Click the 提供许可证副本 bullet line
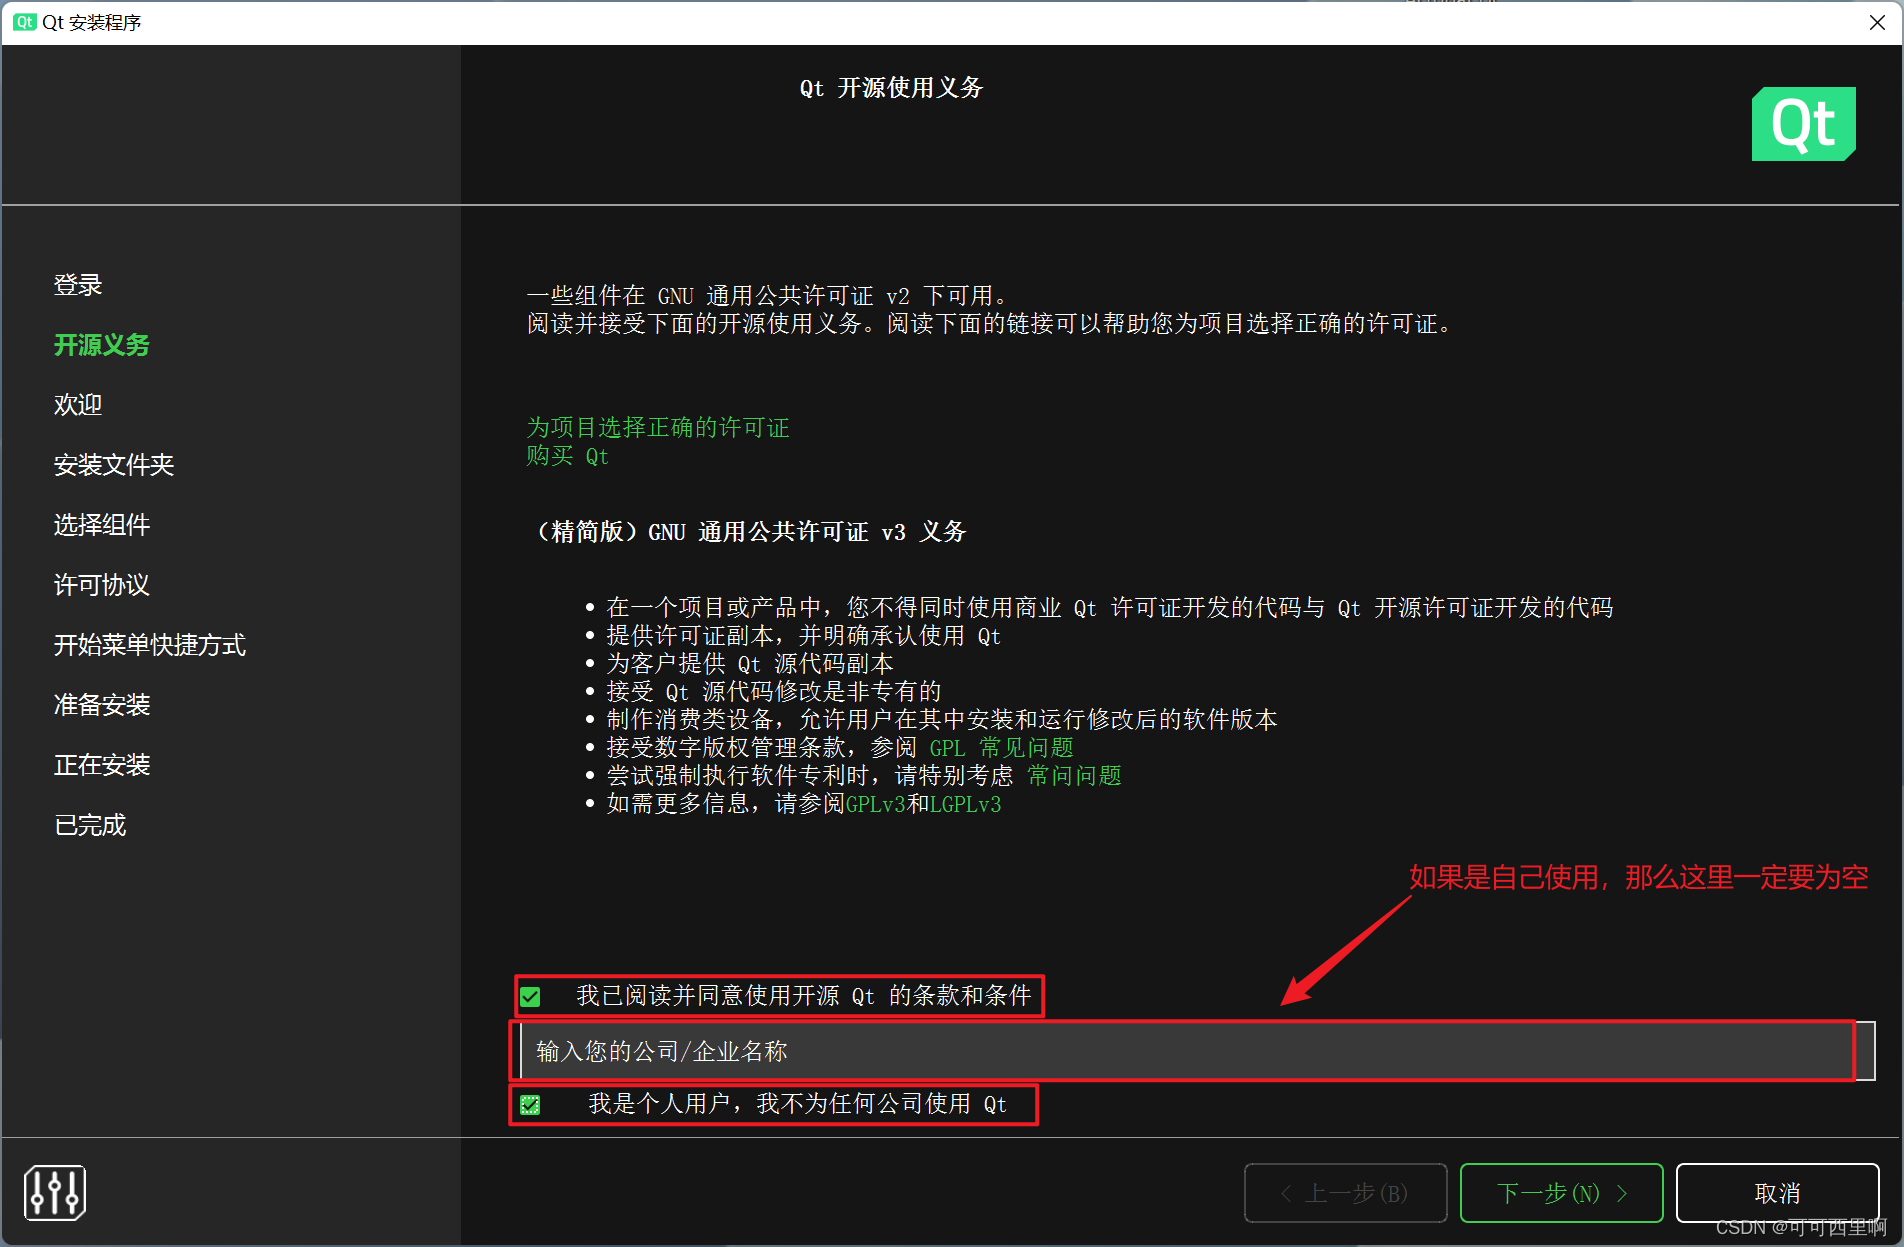This screenshot has width=1904, height=1247. coord(803,636)
